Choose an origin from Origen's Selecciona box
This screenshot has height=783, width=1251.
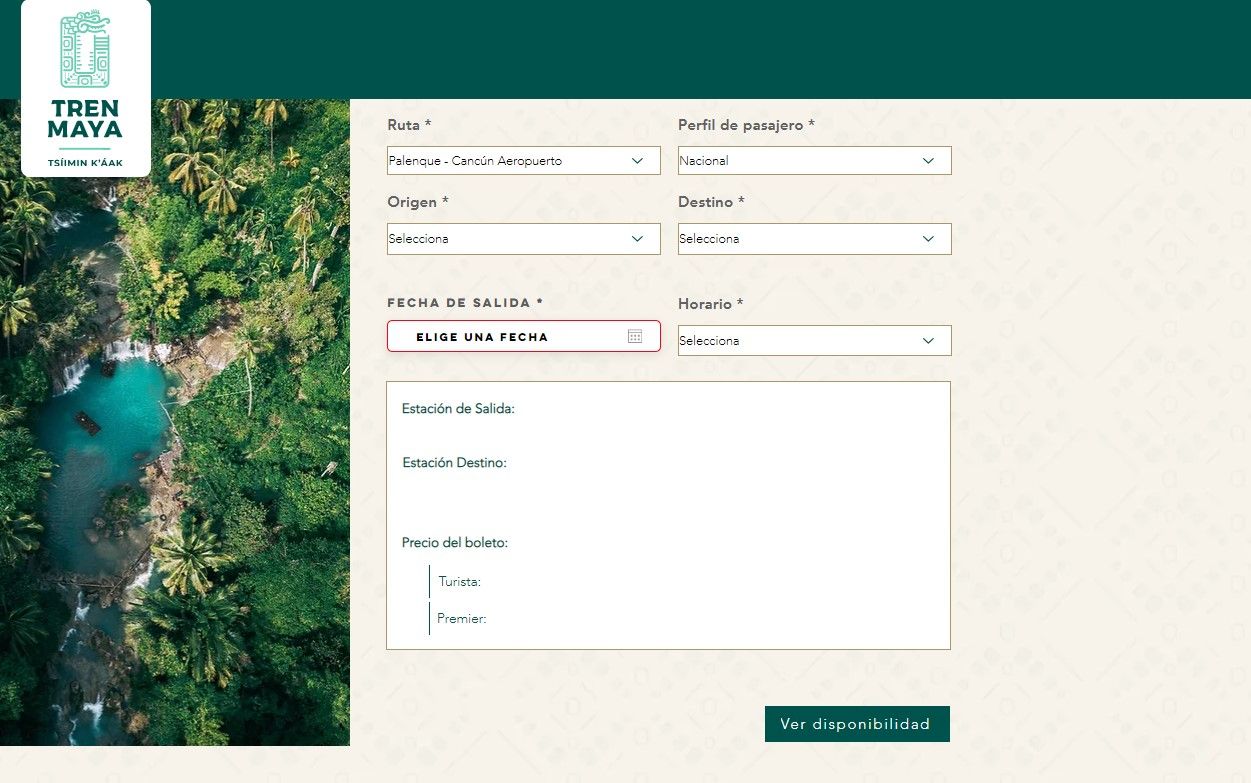pos(510,239)
